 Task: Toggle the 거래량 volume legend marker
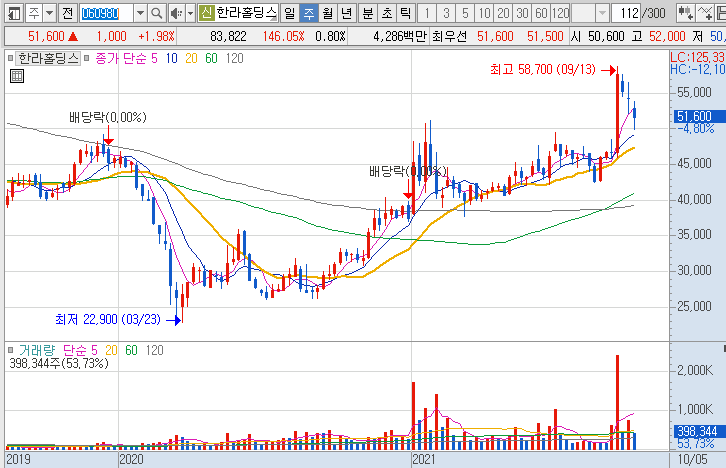point(11,350)
